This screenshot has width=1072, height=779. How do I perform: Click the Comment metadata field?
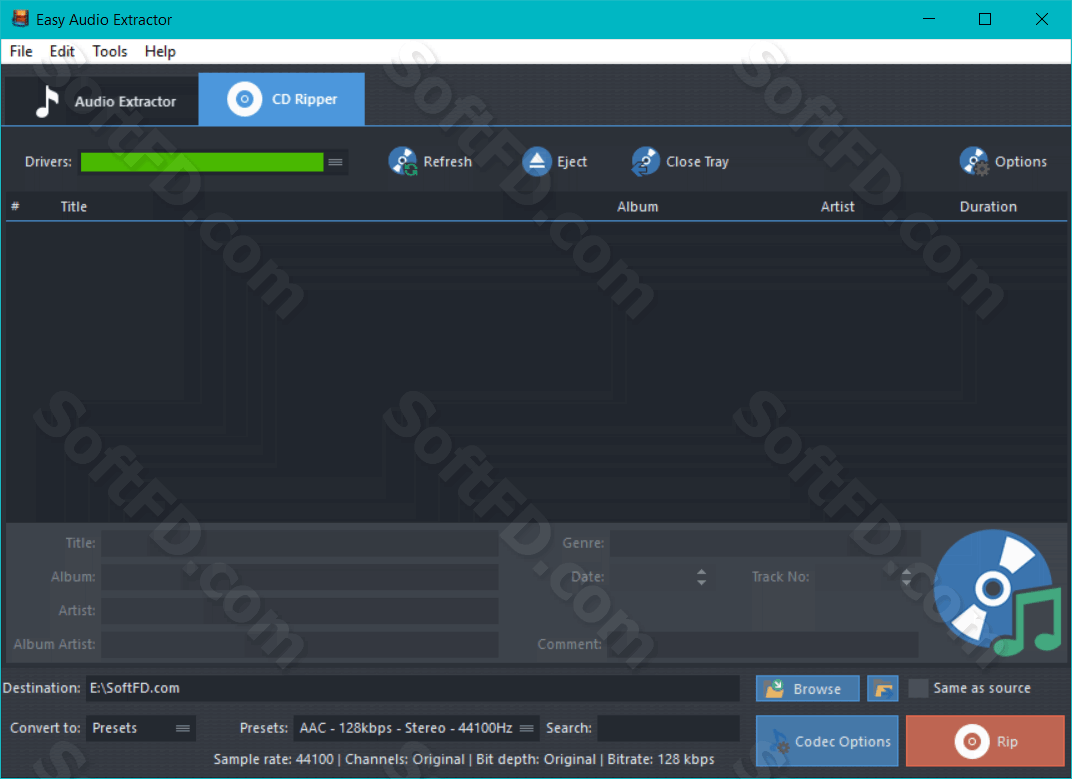(763, 644)
